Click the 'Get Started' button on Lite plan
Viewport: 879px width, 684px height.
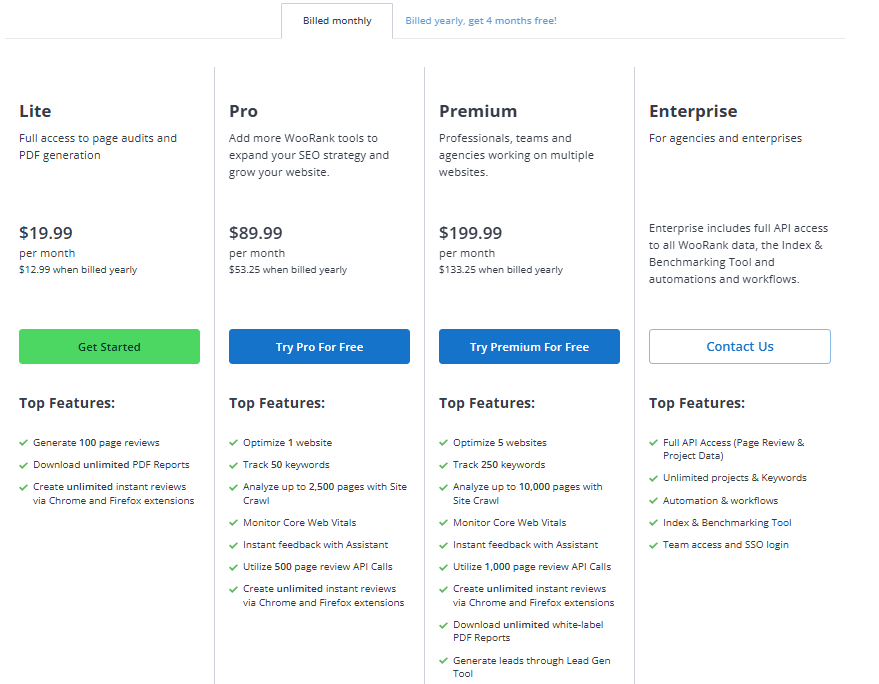(x=109, y=346)
